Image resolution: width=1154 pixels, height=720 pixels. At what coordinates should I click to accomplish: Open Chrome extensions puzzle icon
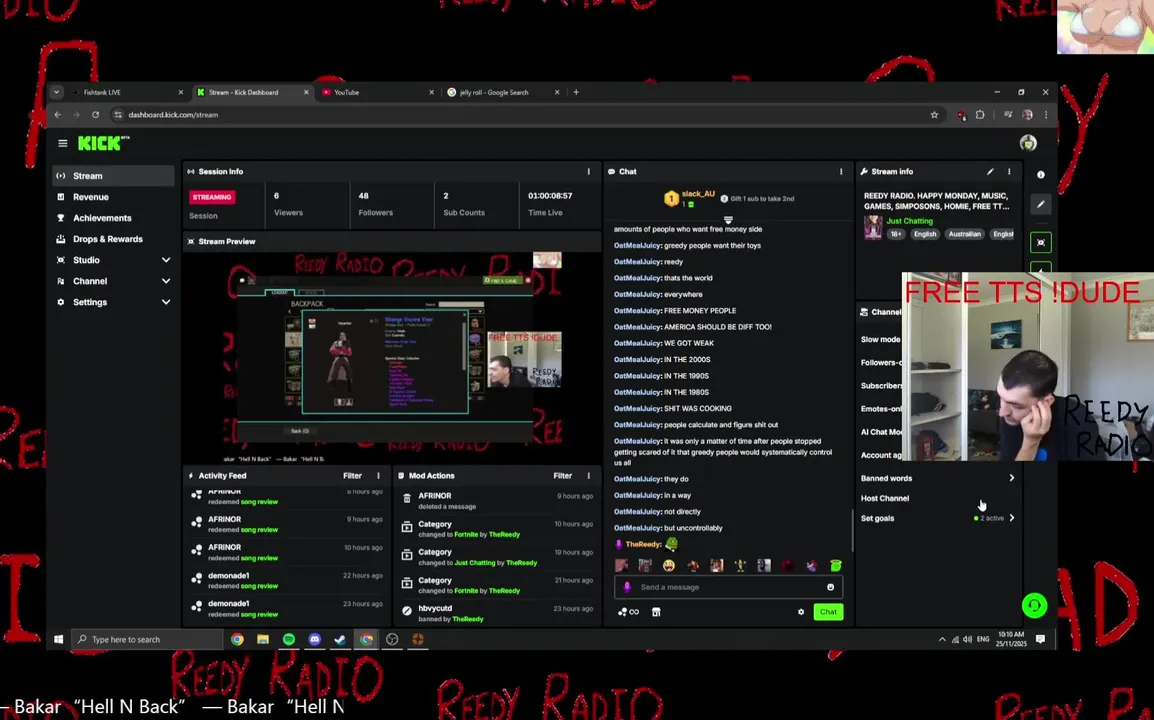point(980,115)
